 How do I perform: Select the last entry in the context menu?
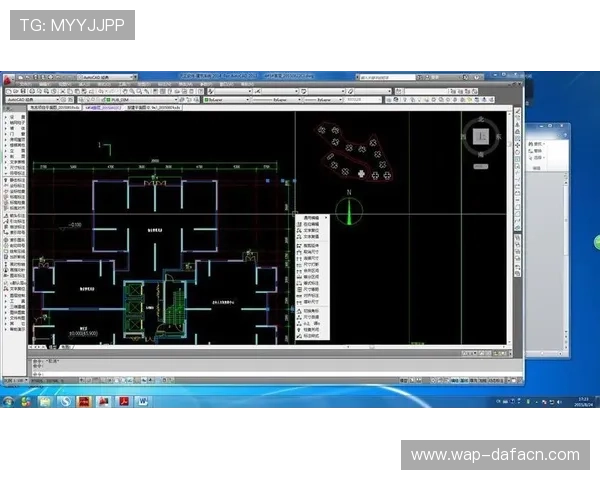pyautogui.click(x=310, y=336)
